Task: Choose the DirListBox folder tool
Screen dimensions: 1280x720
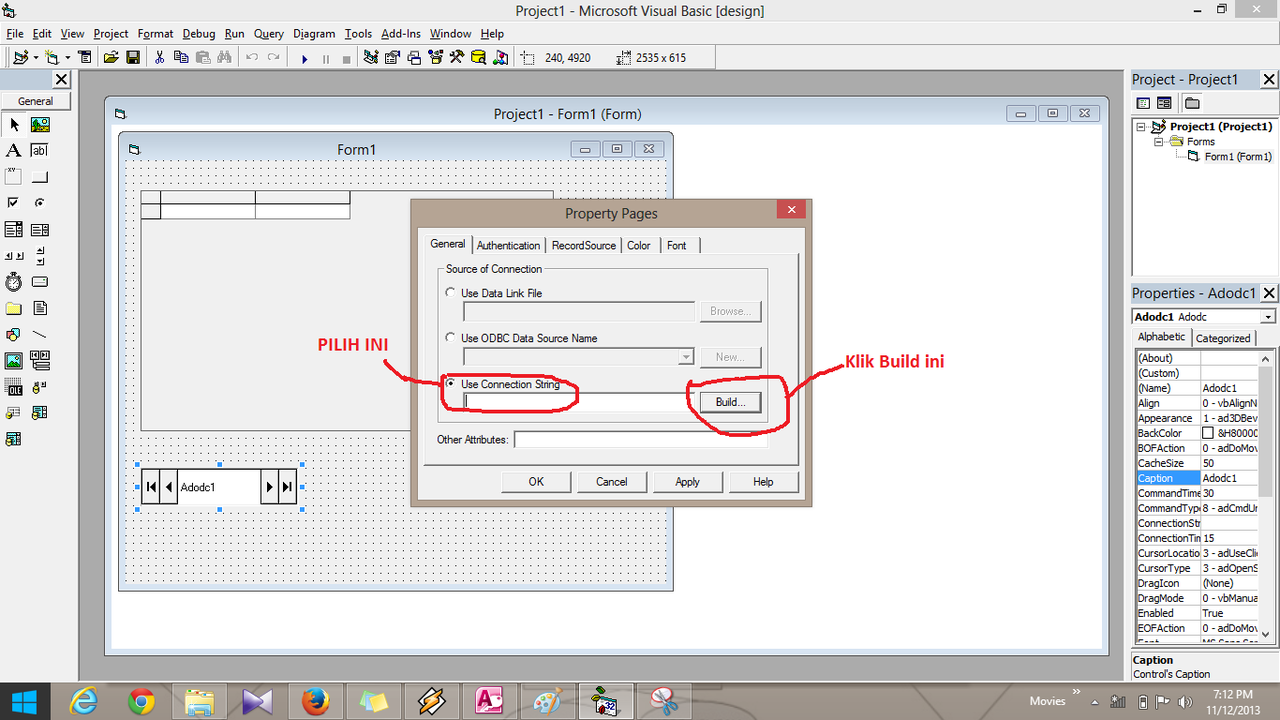Action: point(14,308)
